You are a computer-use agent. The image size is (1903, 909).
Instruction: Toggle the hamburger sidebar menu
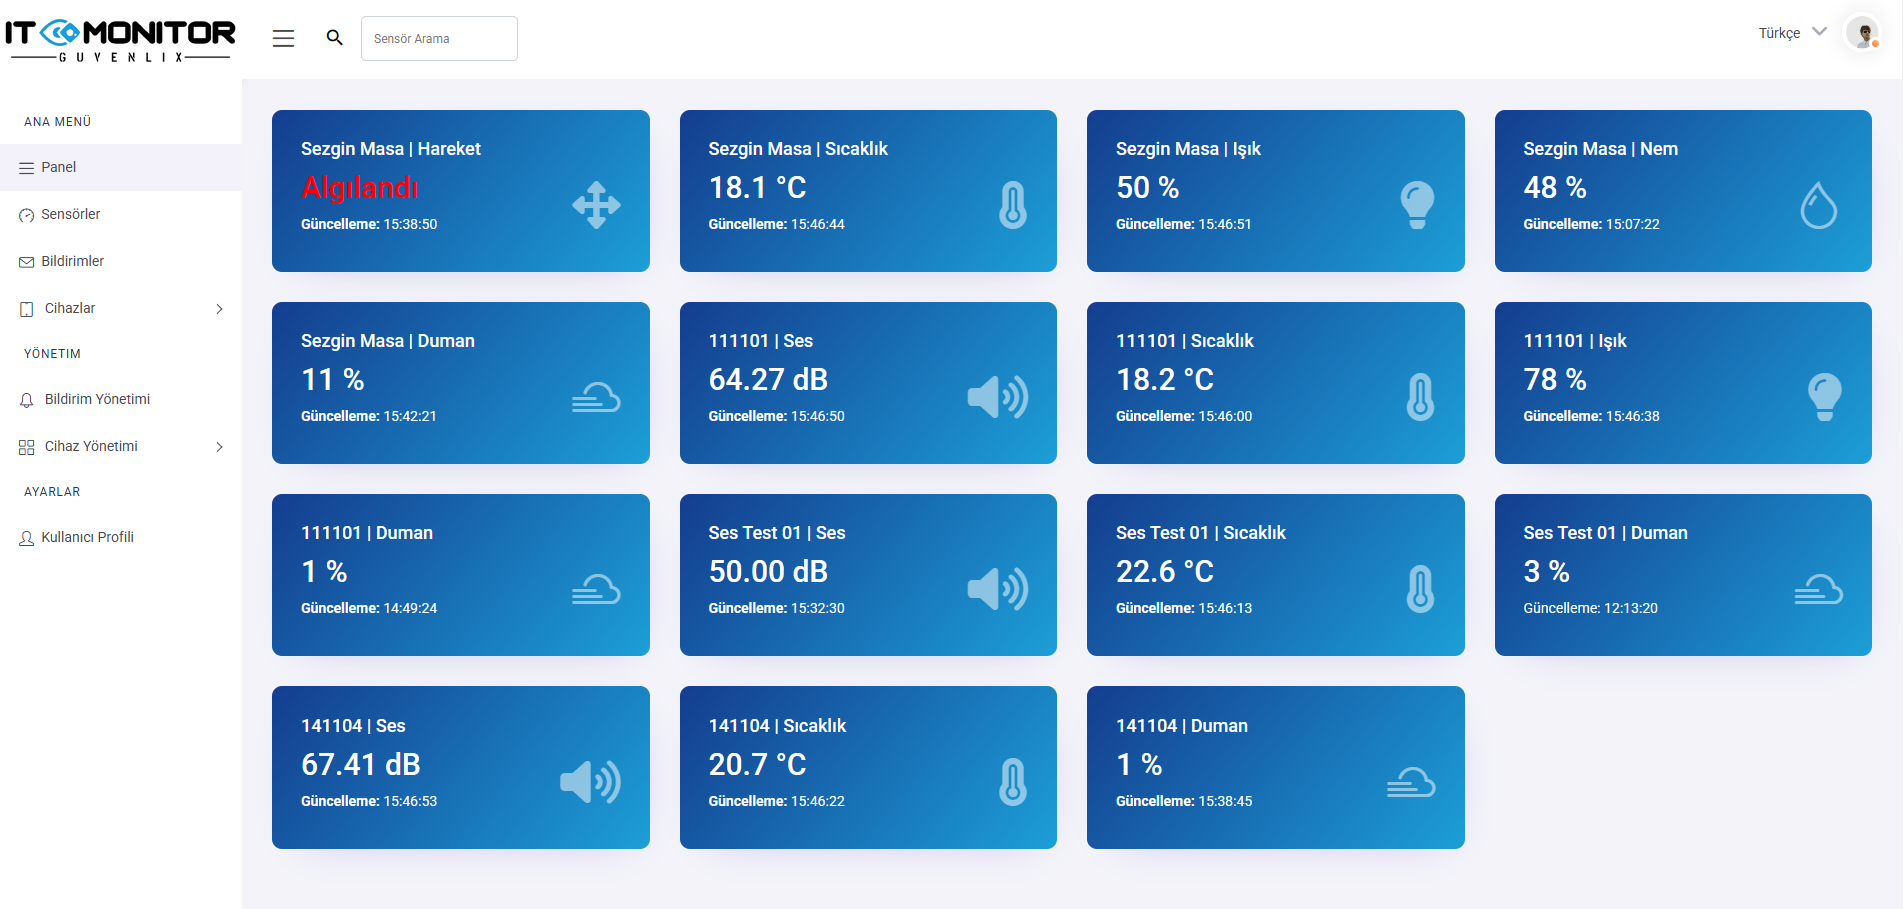point(283,38)
